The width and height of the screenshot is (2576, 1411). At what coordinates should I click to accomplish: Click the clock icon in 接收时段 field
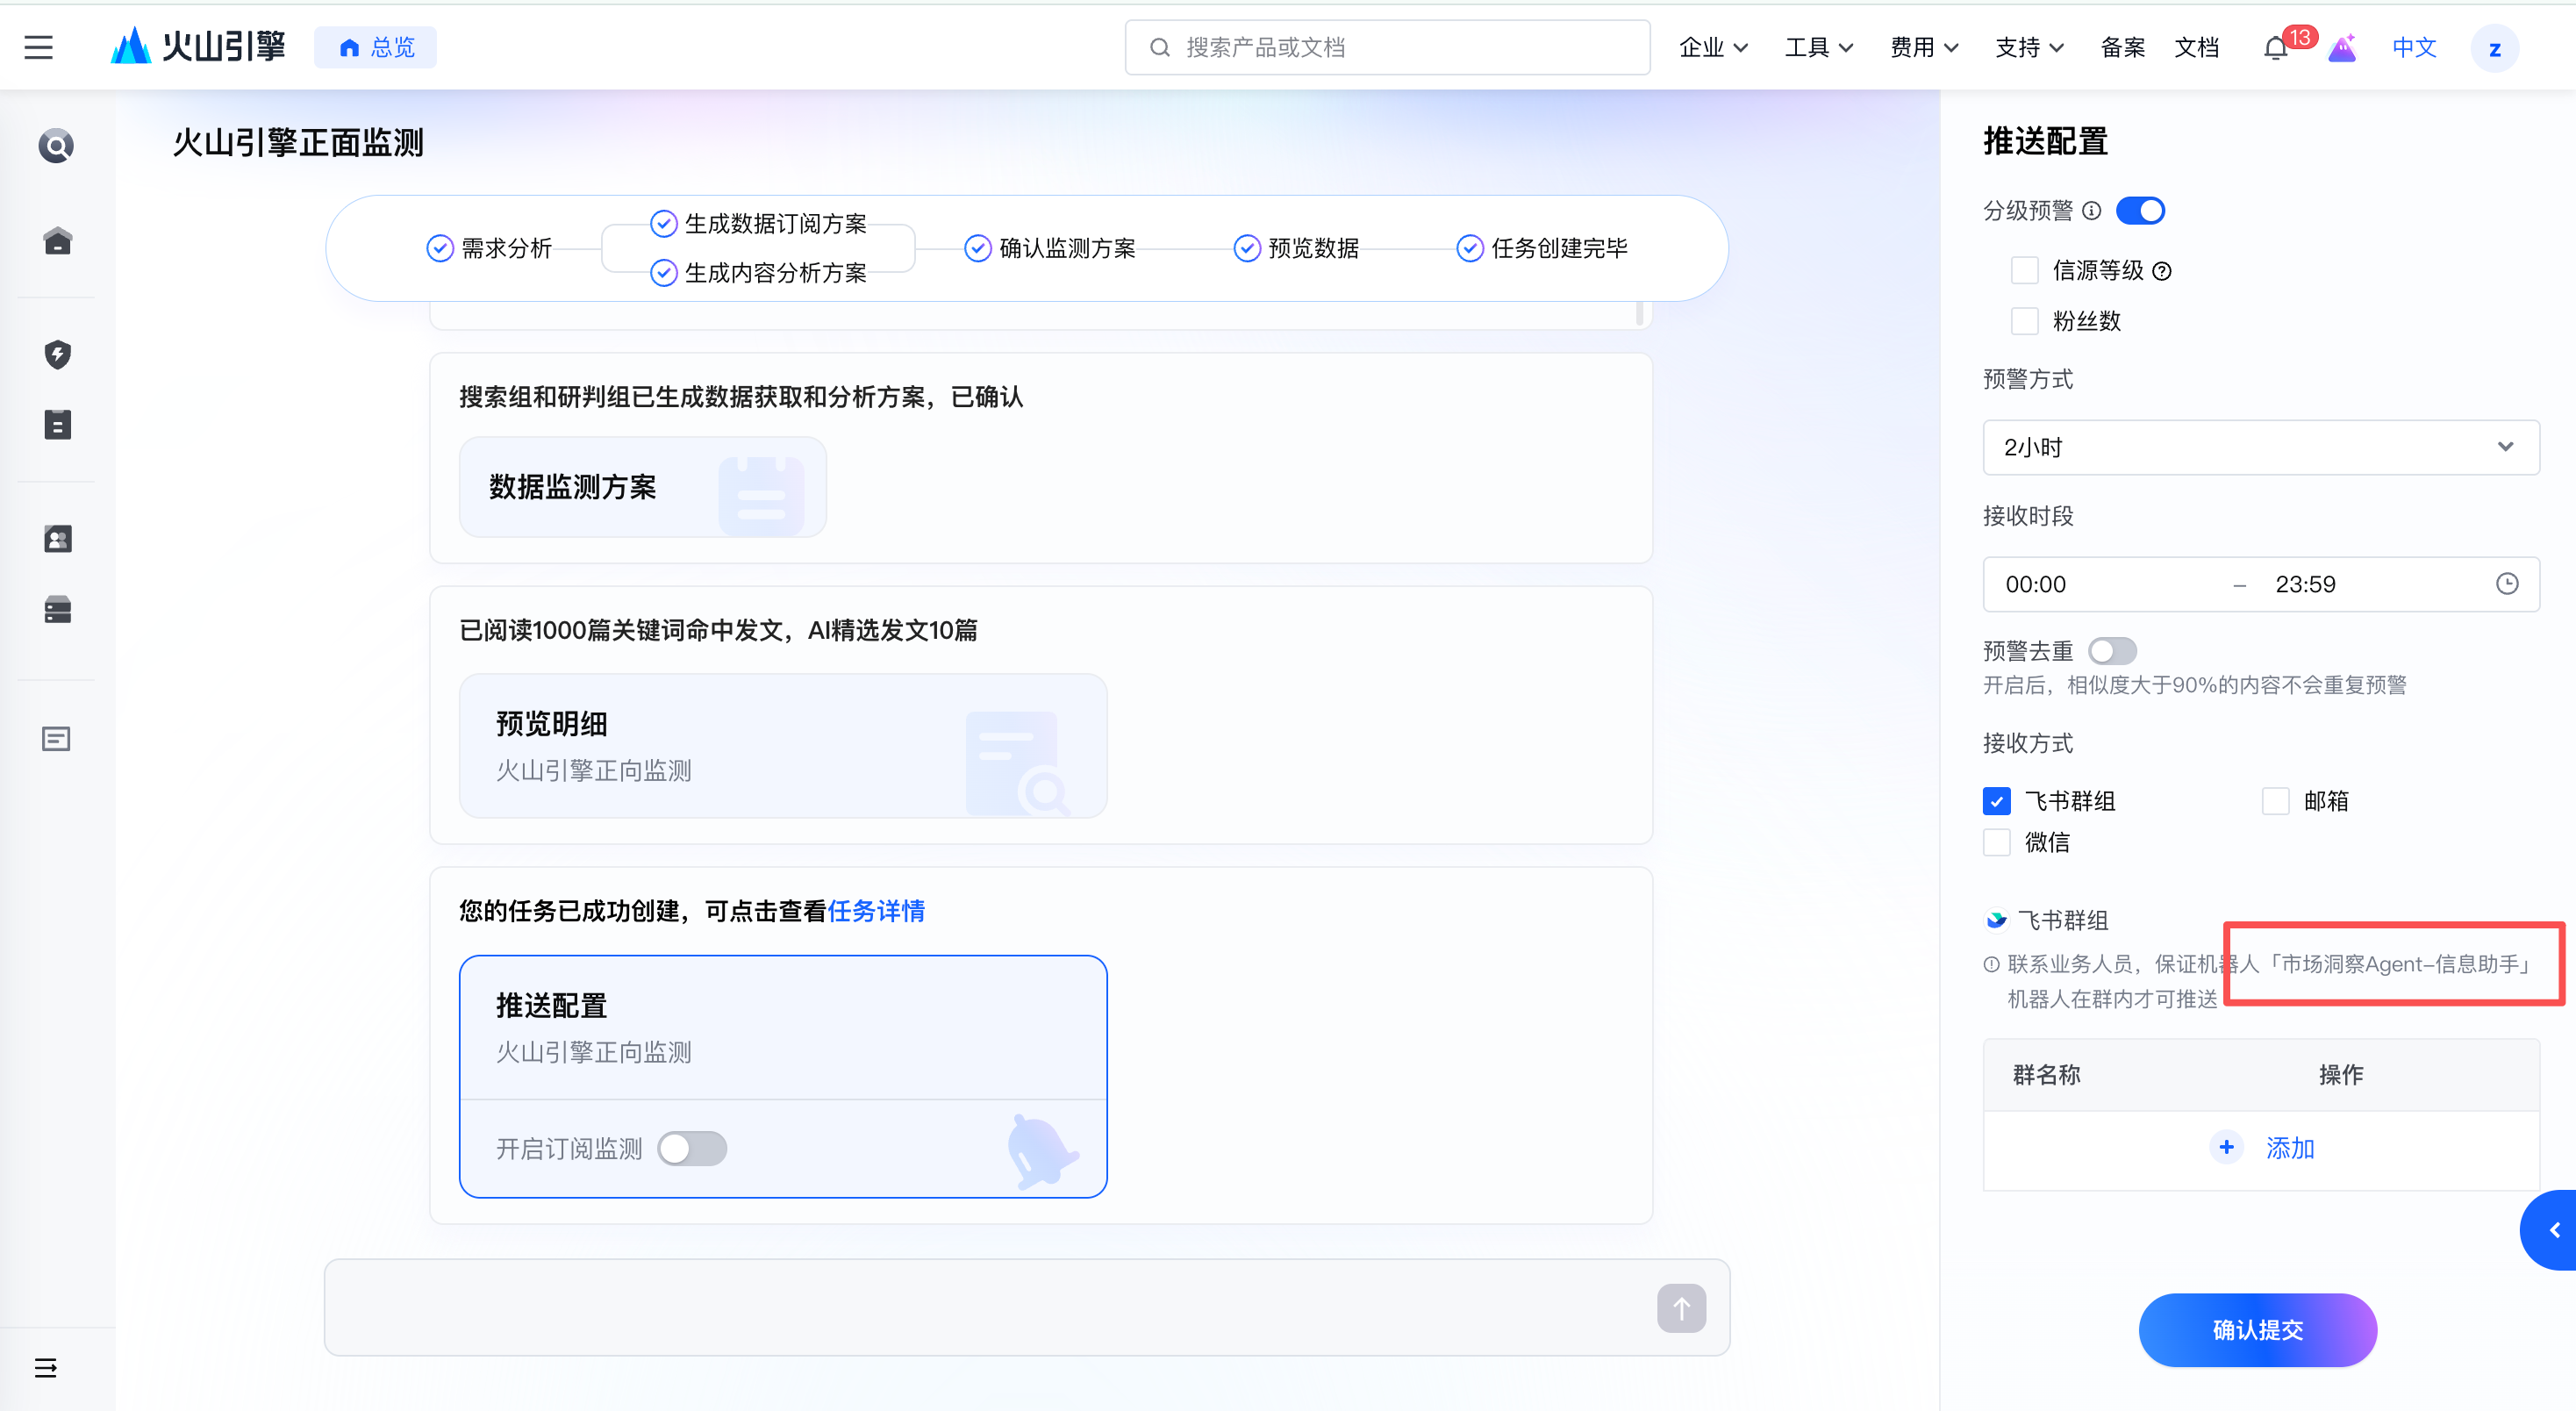pos(2507,584)
